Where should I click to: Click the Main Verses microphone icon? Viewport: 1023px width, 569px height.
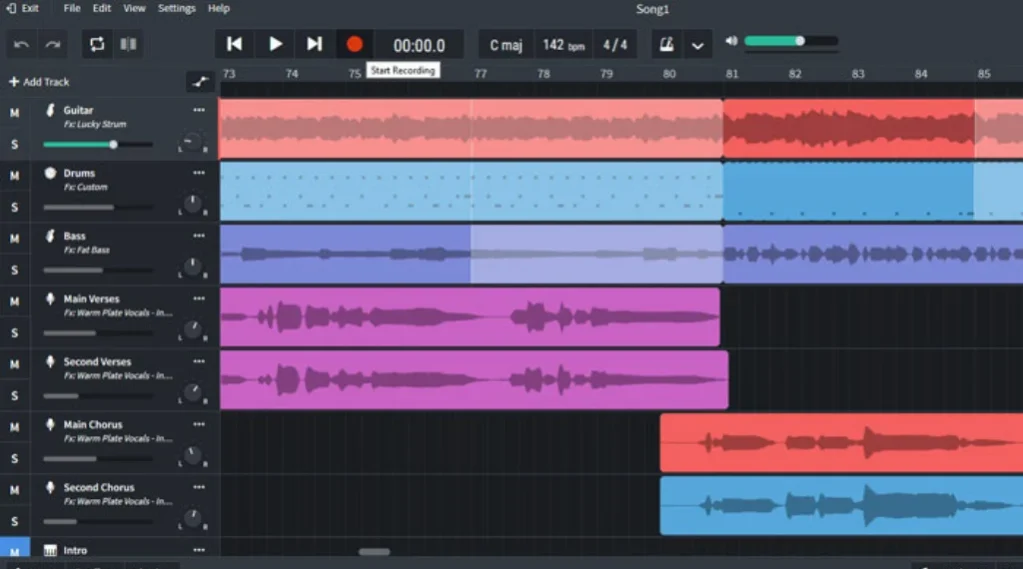click(x=50, y=299)
